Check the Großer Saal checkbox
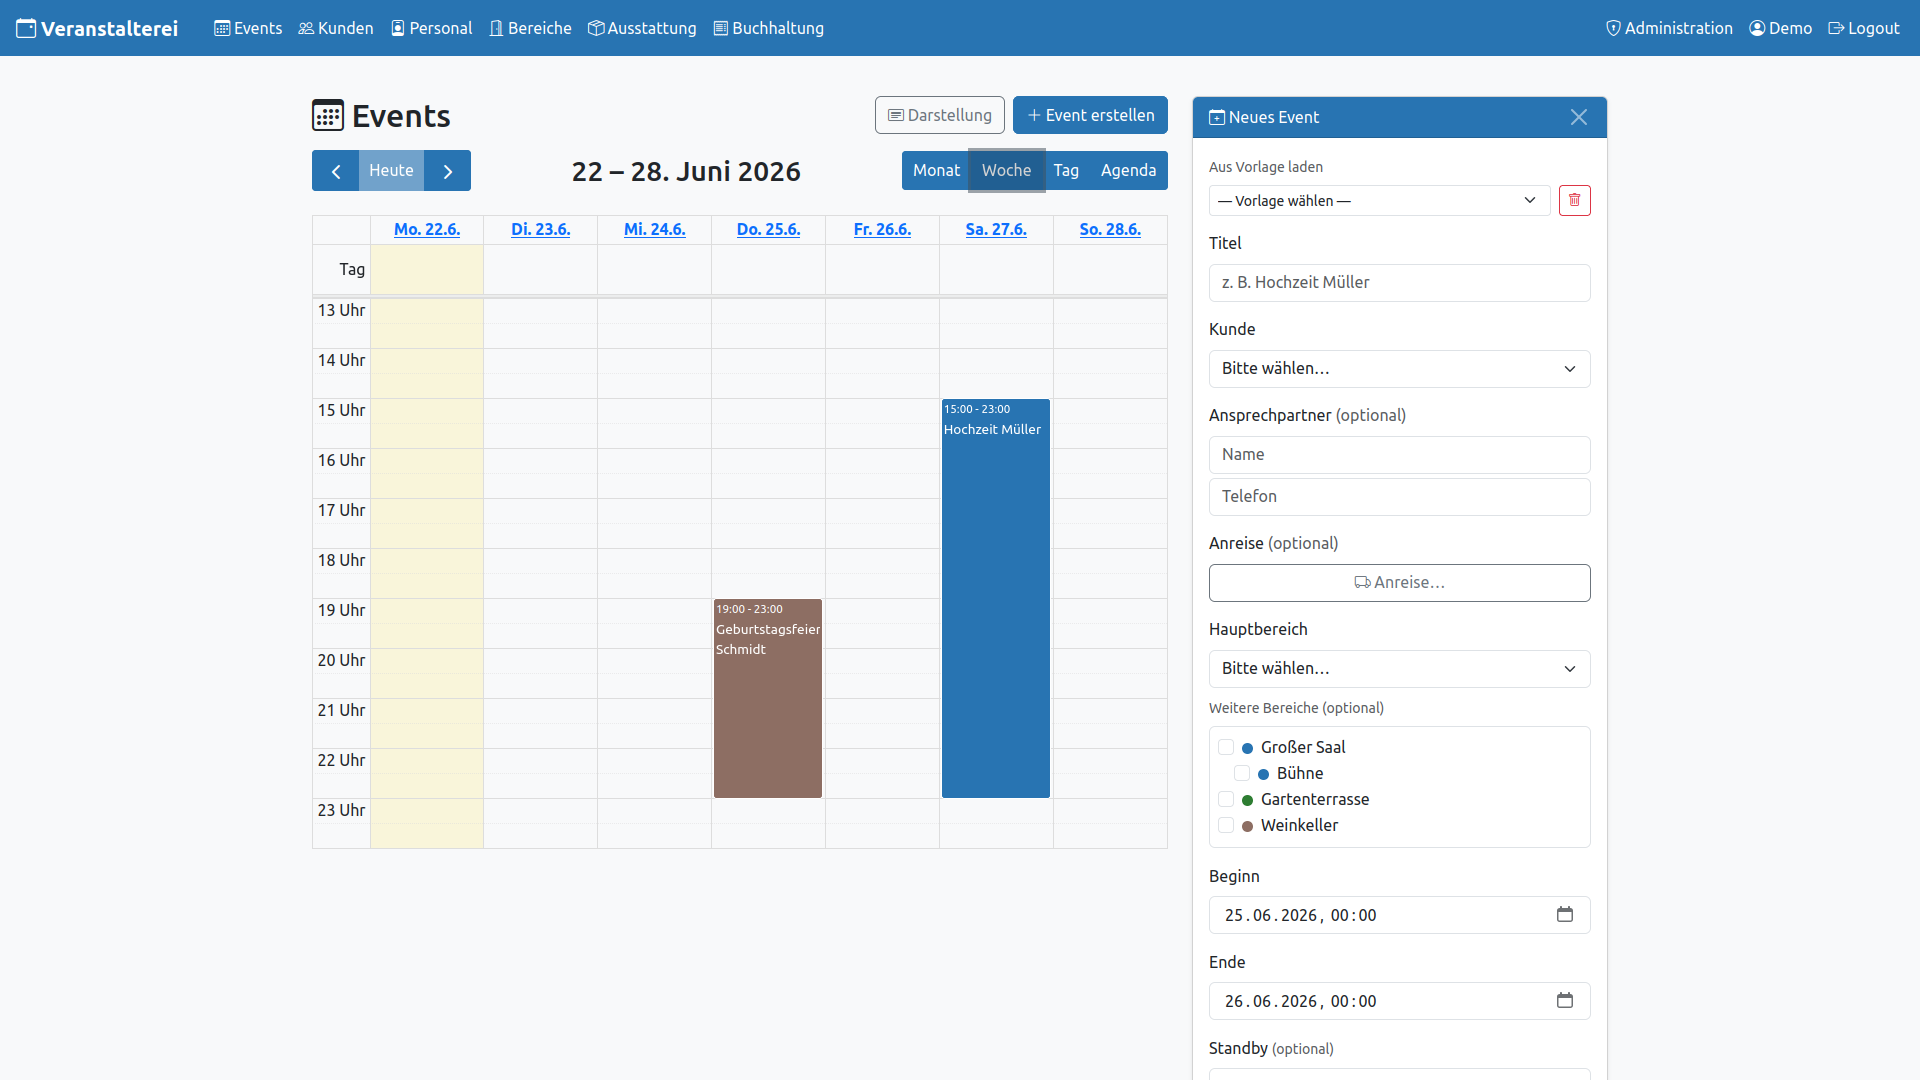 1226,747
